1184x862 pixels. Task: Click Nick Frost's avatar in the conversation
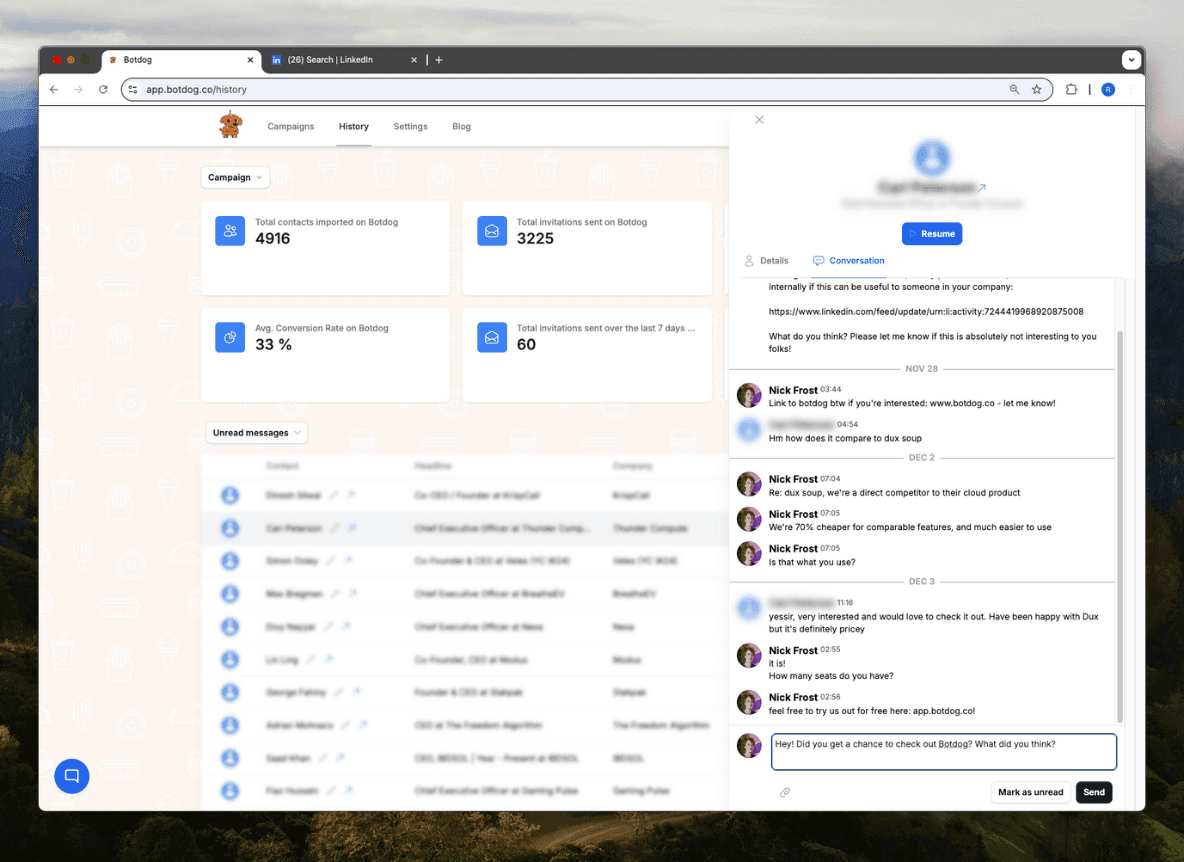click(749, 394)
